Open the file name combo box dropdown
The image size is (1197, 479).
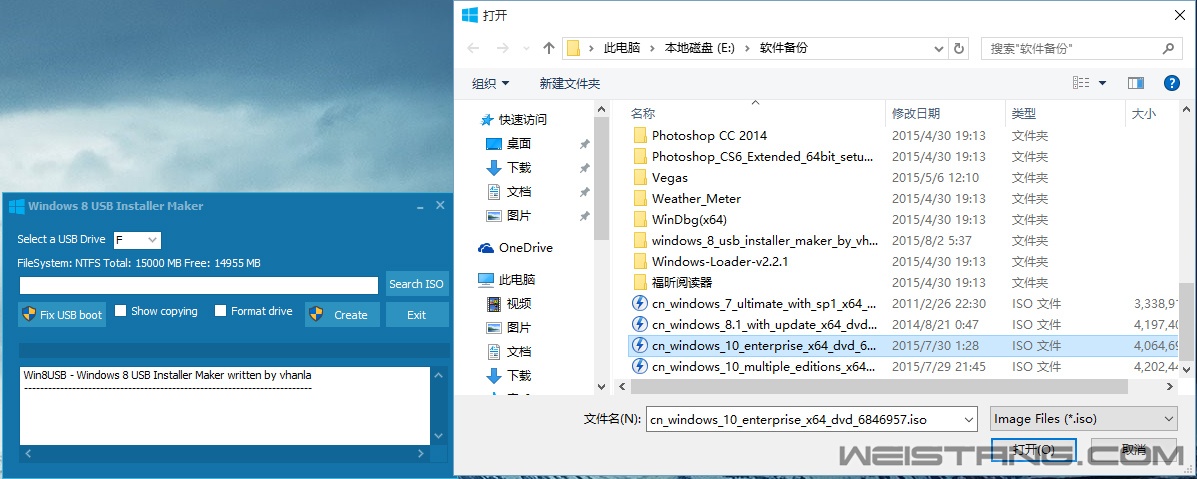970,419
